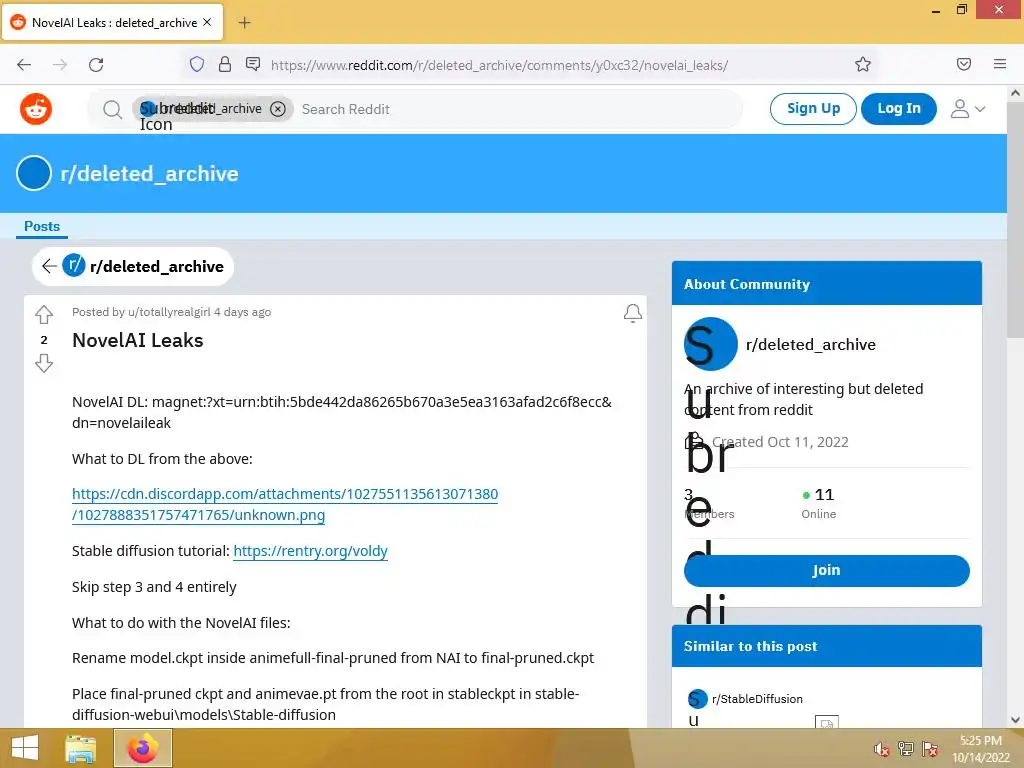Screen dimensions: 1024x768
Task: Toggle post notifications with bell icon
Action: click(632, 313)
